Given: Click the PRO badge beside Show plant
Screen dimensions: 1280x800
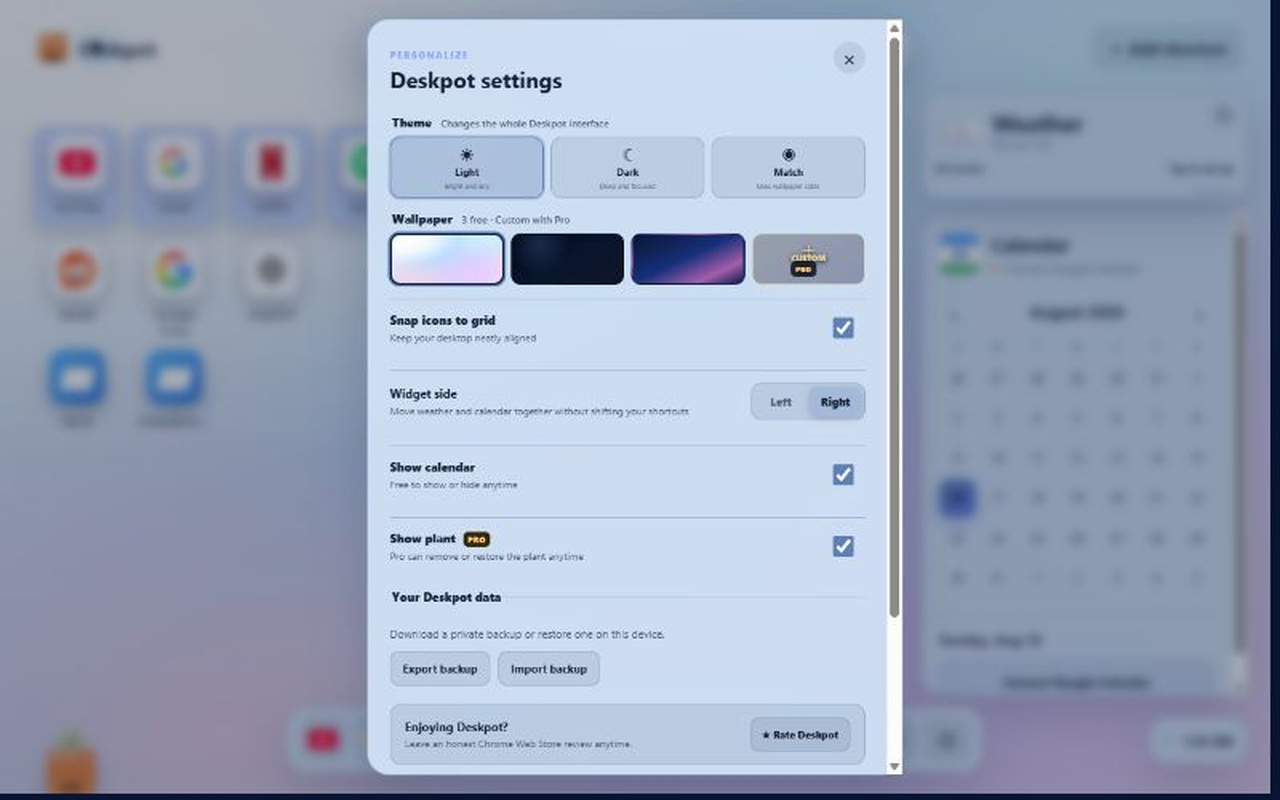Looking at the screenshot, I should pos(477,539).
